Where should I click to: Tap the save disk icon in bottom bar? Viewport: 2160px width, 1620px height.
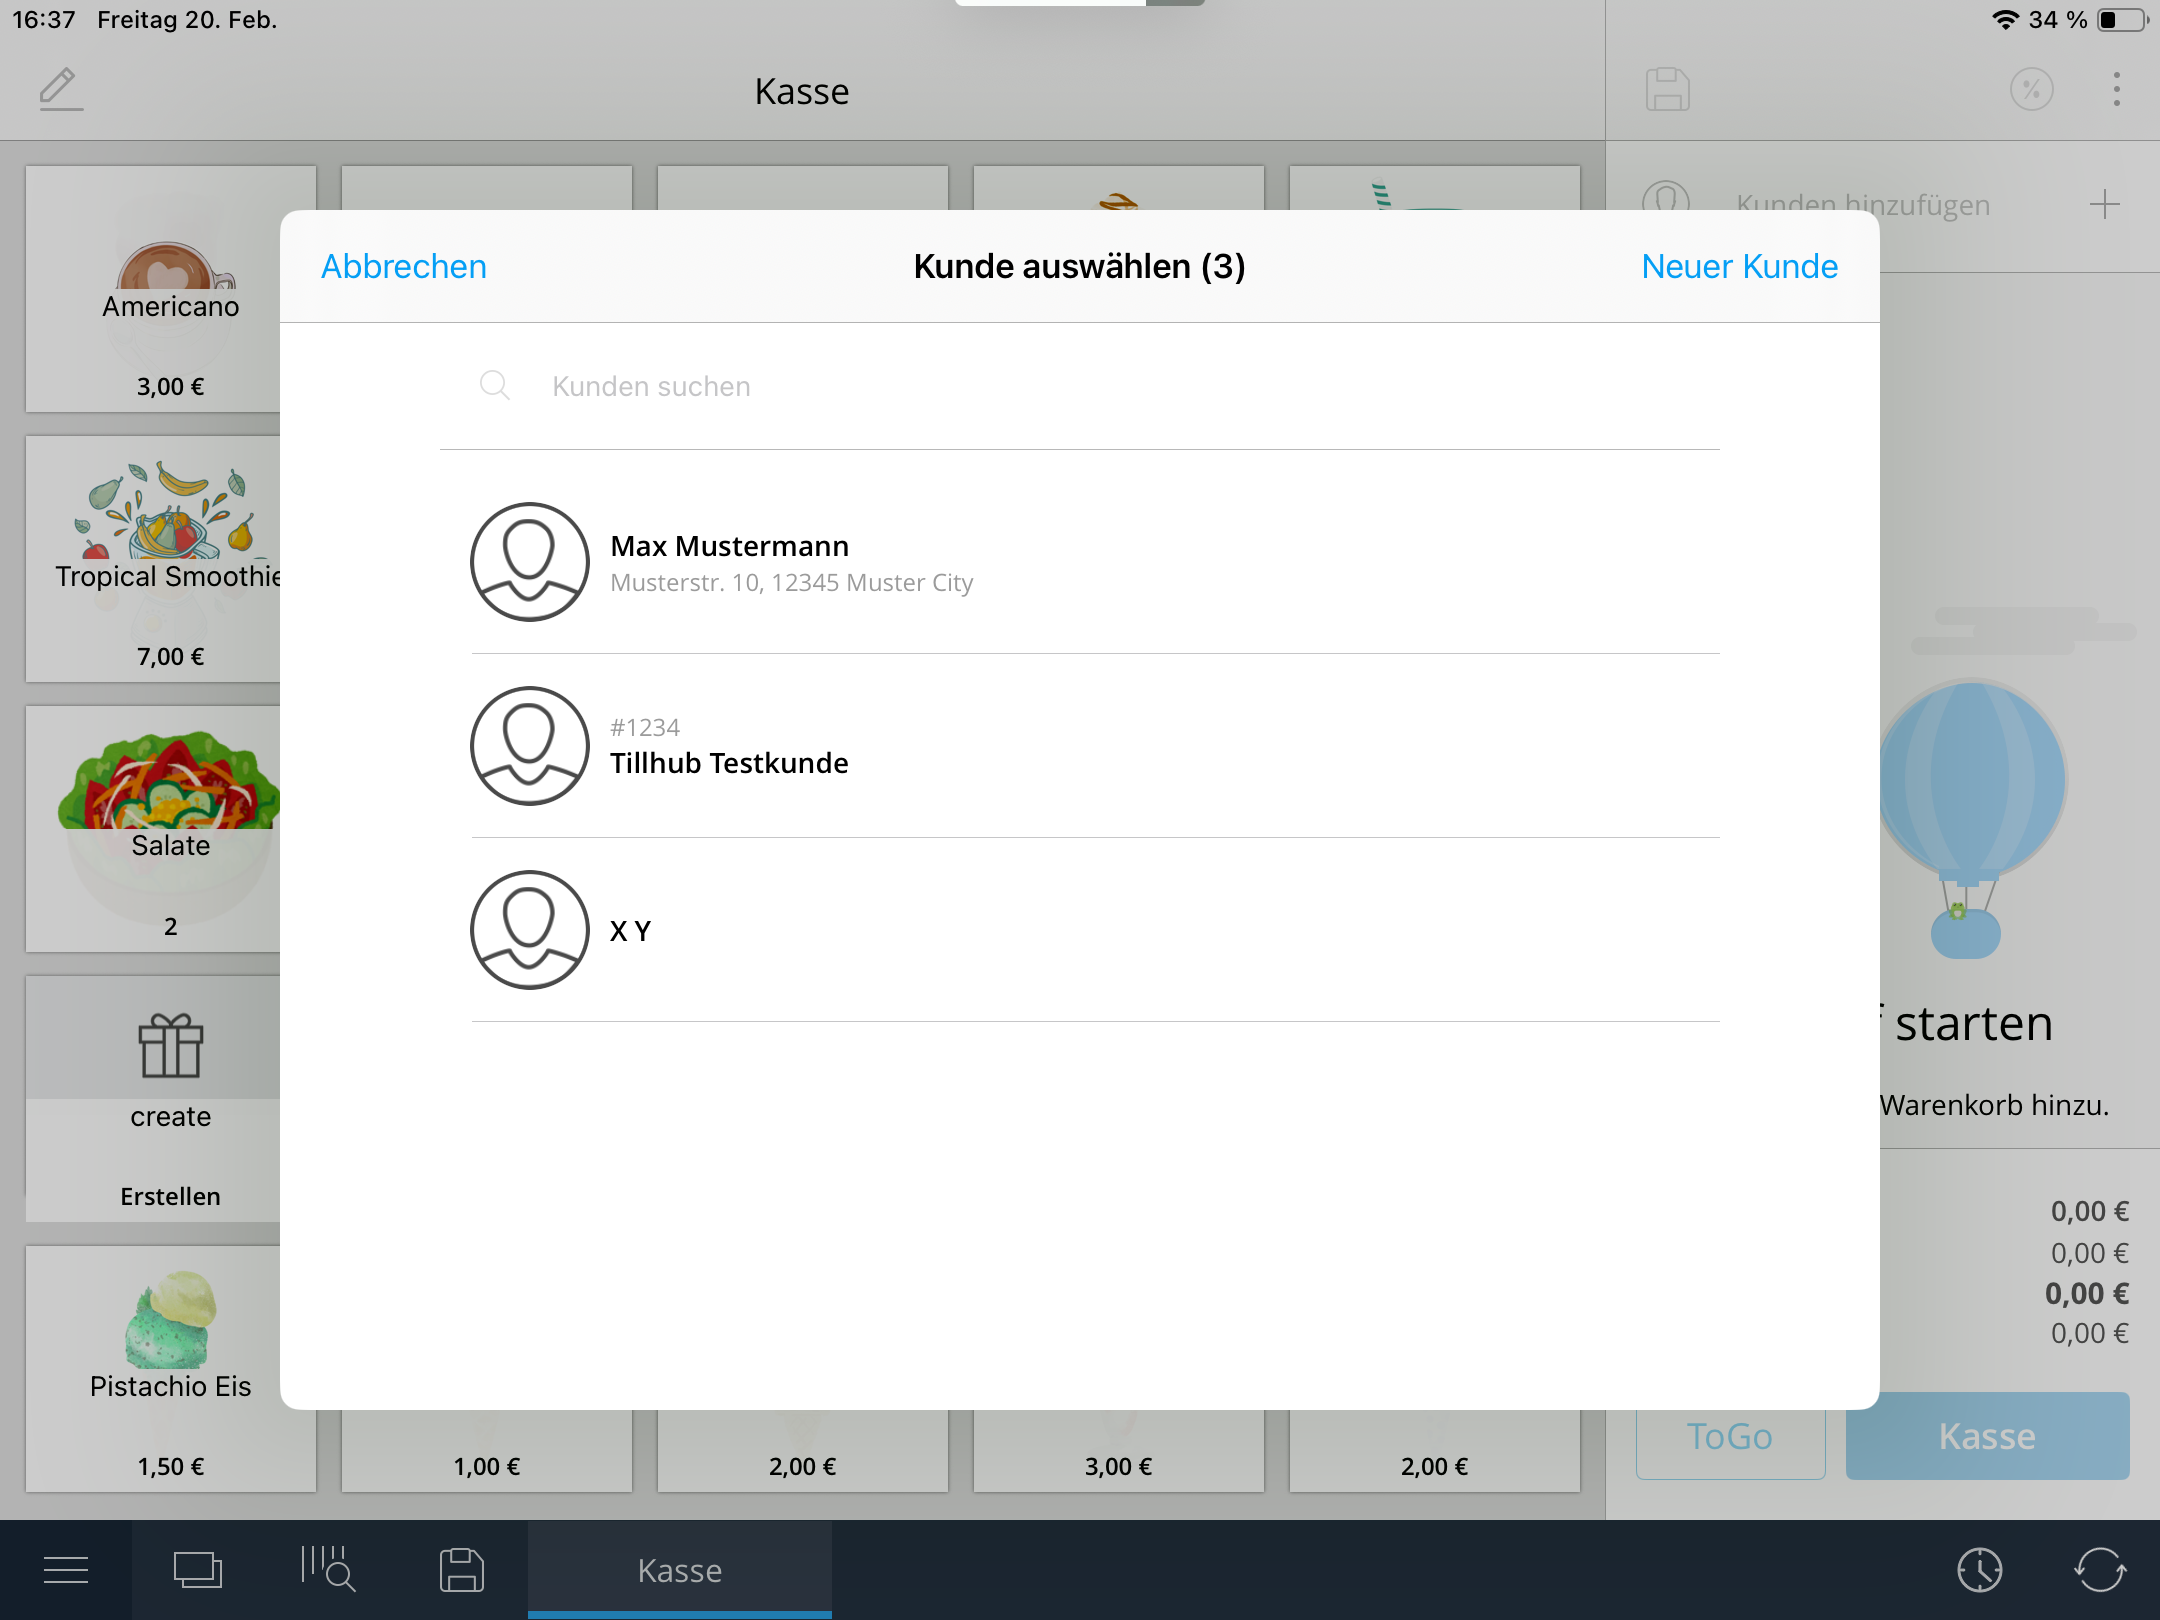point(461,1570)
